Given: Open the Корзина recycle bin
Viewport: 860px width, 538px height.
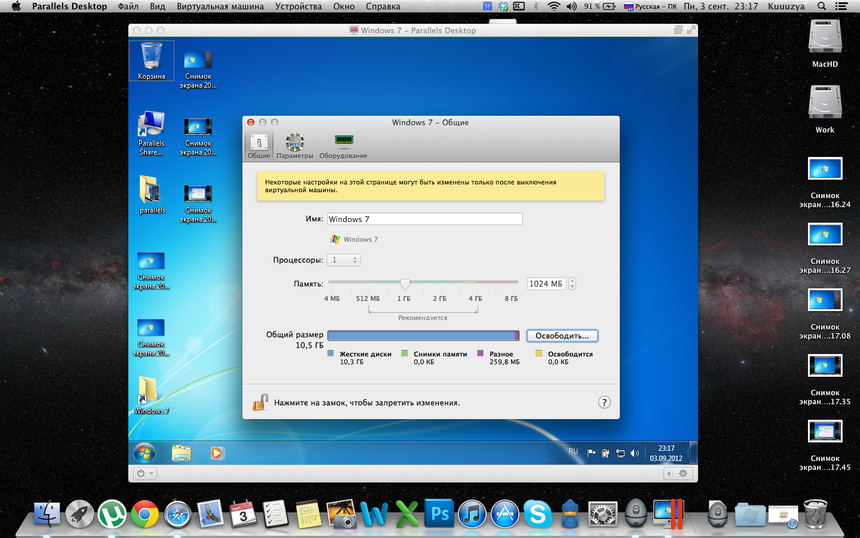Looking at the screenshot, I should click(x=152, y=60).
